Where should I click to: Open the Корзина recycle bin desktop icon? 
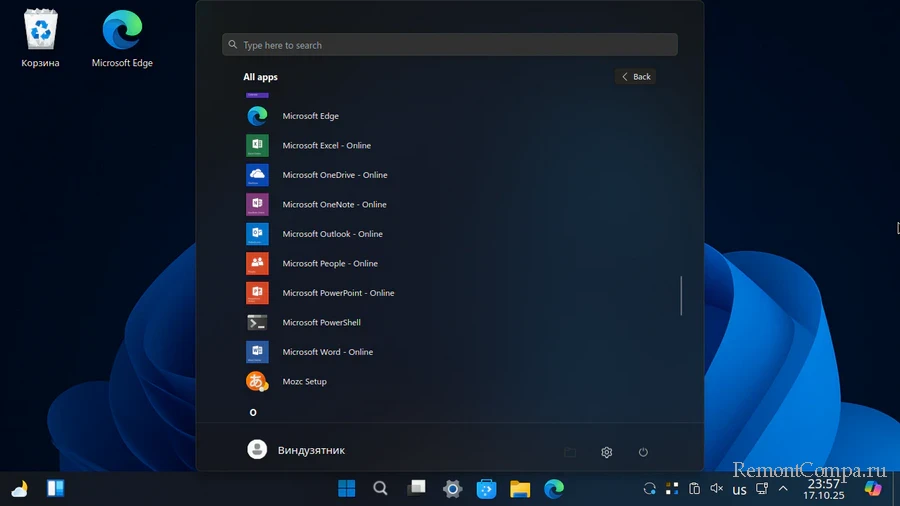click(x=40, y=40)
